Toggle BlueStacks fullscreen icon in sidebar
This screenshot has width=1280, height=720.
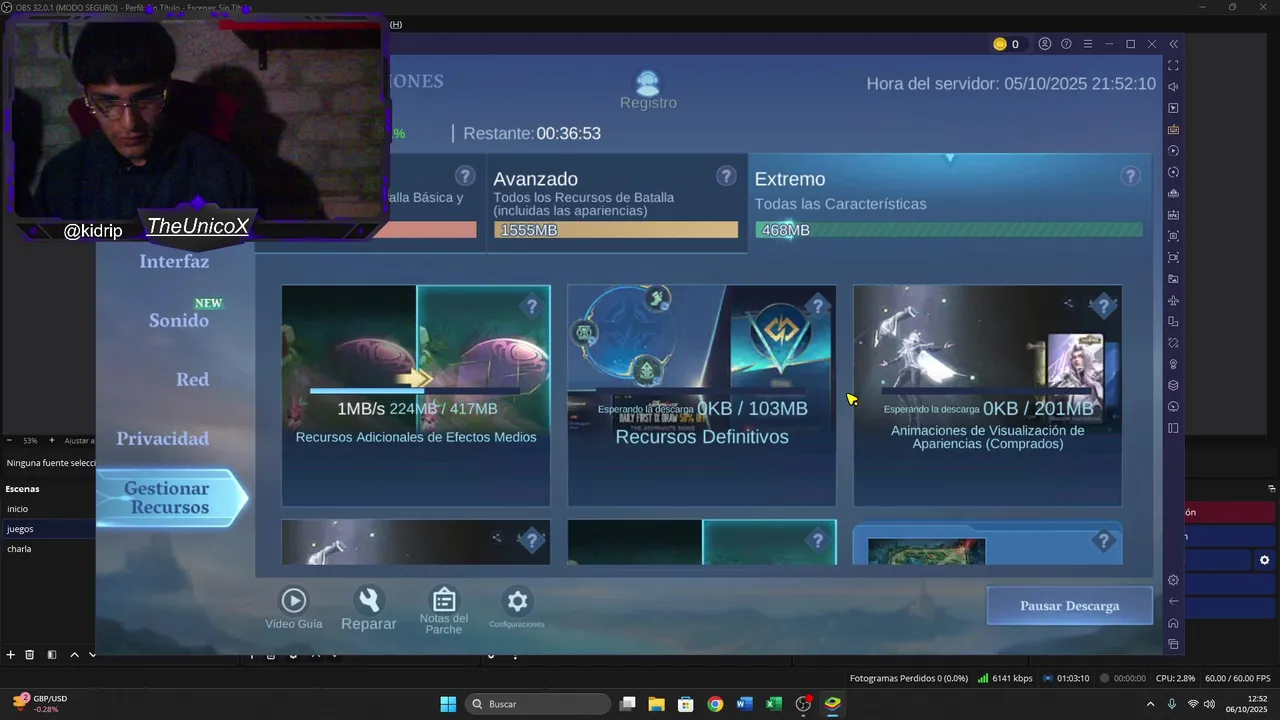coord(1173,65)
